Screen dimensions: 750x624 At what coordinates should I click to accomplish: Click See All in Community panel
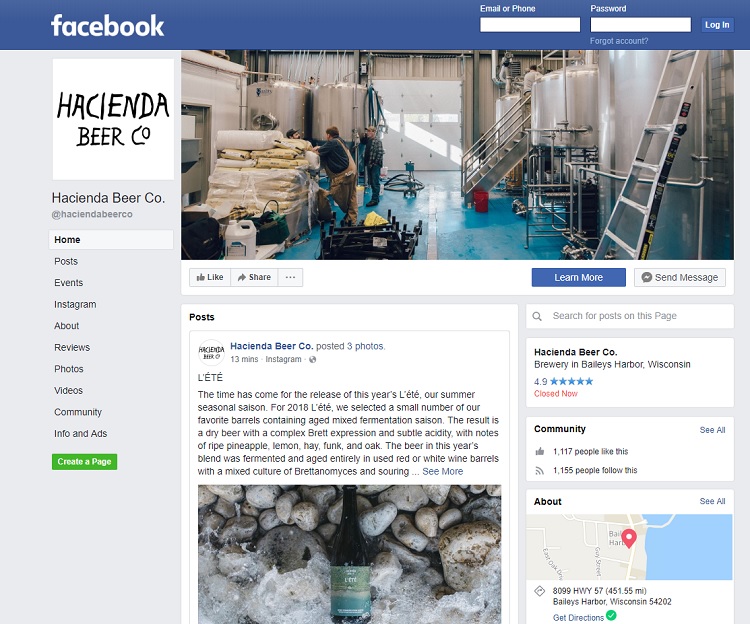click(712, 430)
